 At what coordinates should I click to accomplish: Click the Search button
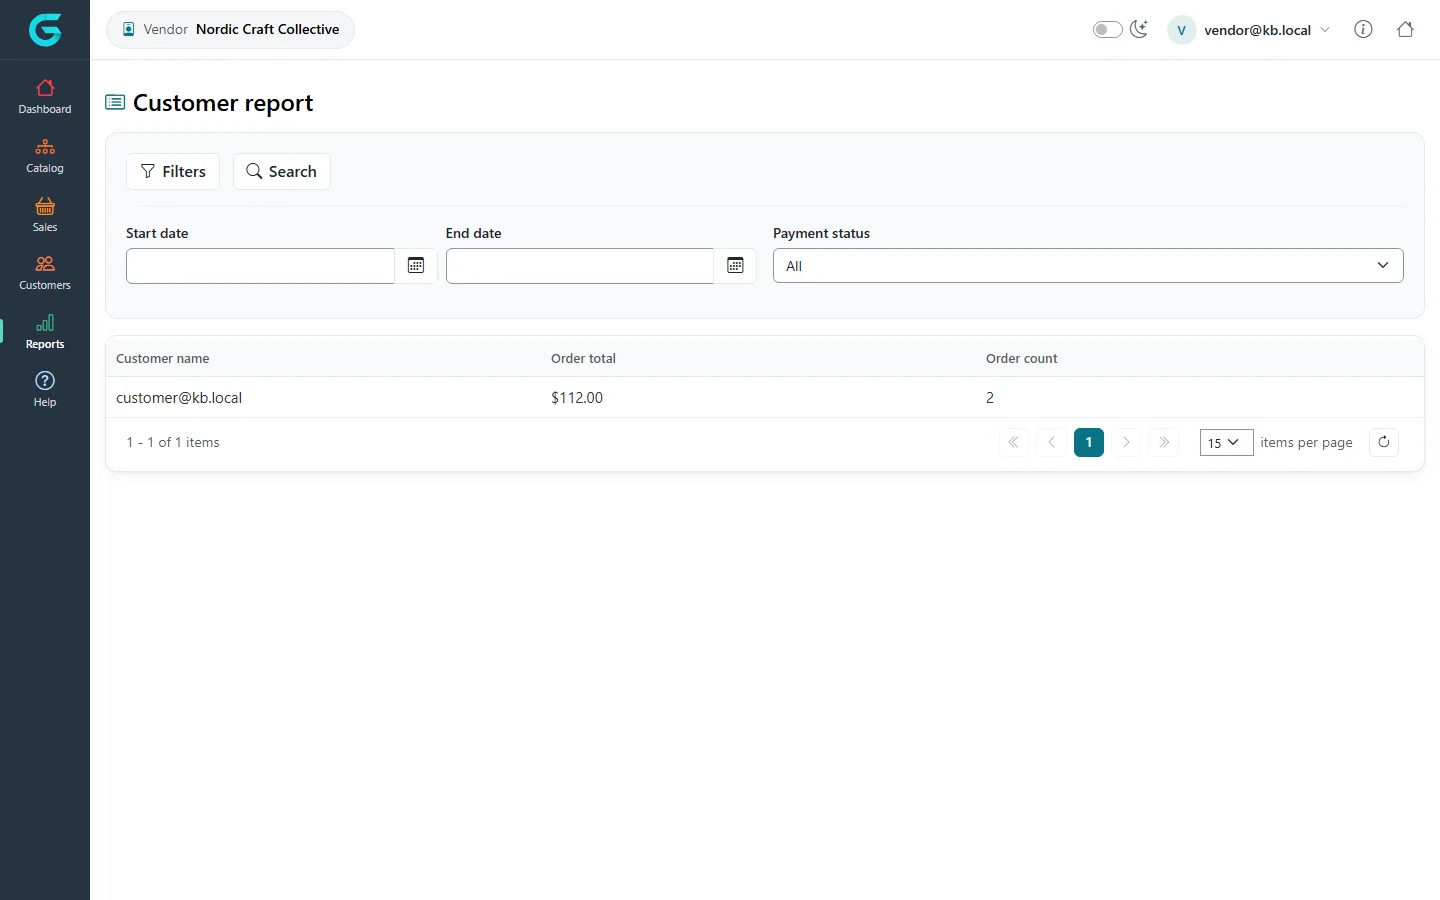[282, 171]
